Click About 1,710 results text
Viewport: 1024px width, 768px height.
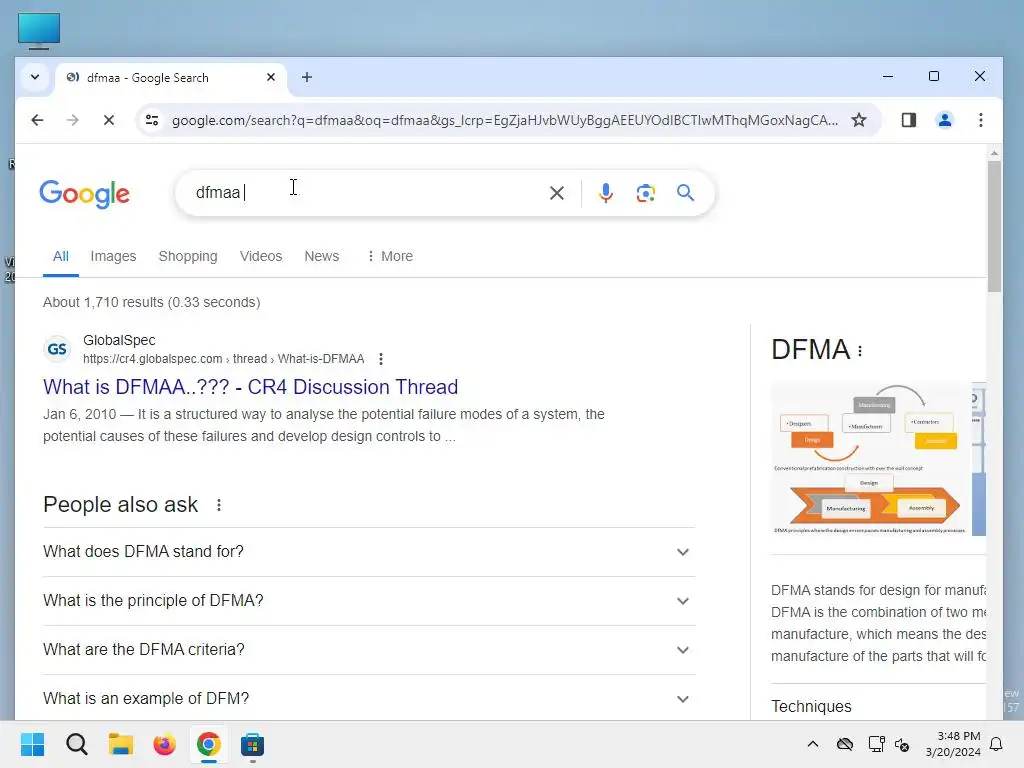coord(152,302)
